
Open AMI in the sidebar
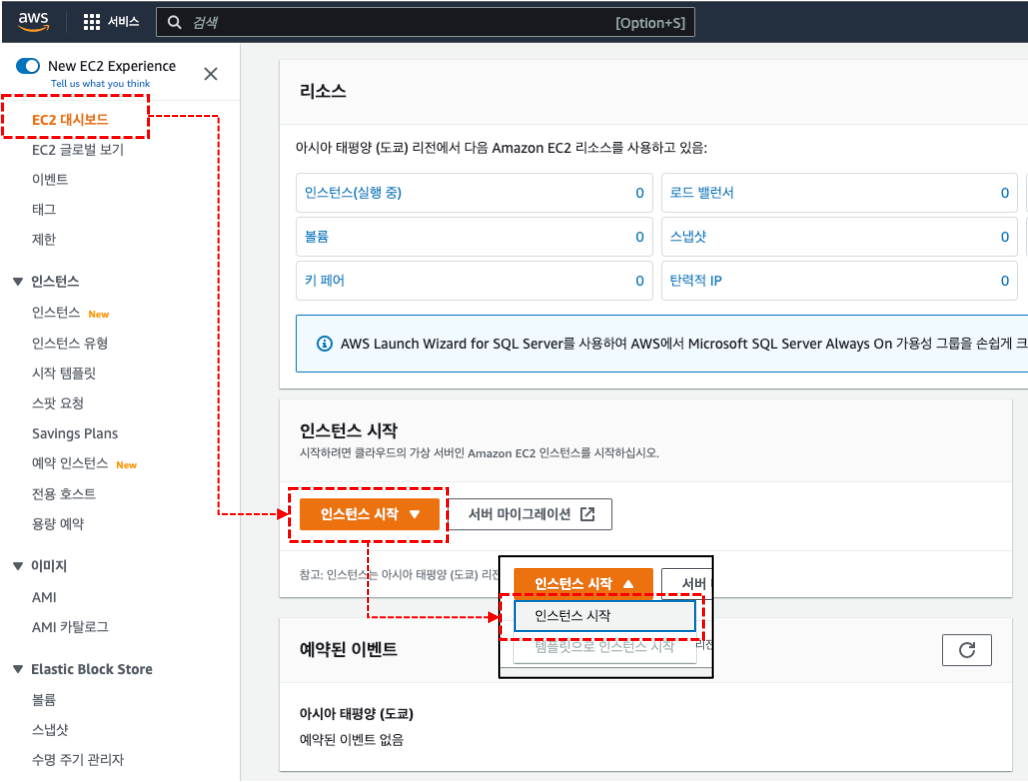44,598
